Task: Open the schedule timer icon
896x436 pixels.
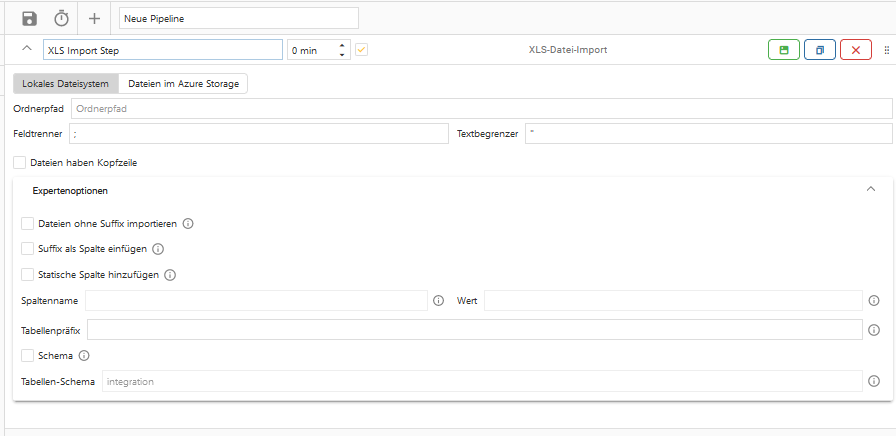Action: pyautogui.click(x=61, y=18)
